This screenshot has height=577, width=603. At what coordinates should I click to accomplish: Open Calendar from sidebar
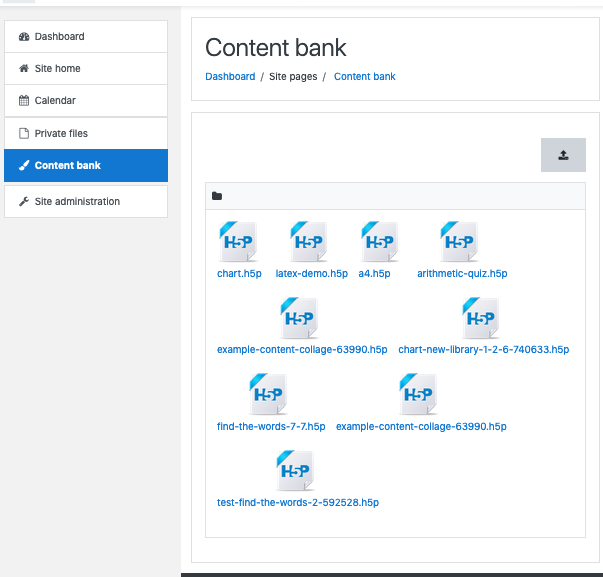pos(86,100)
